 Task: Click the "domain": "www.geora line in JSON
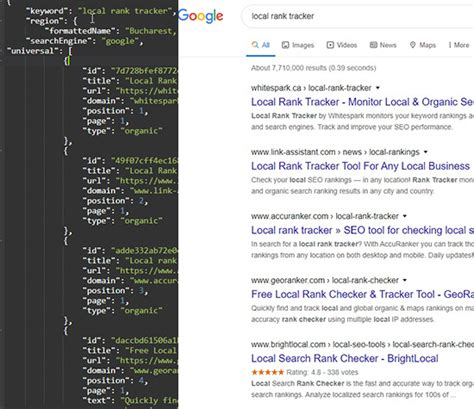tap(130, 371)
